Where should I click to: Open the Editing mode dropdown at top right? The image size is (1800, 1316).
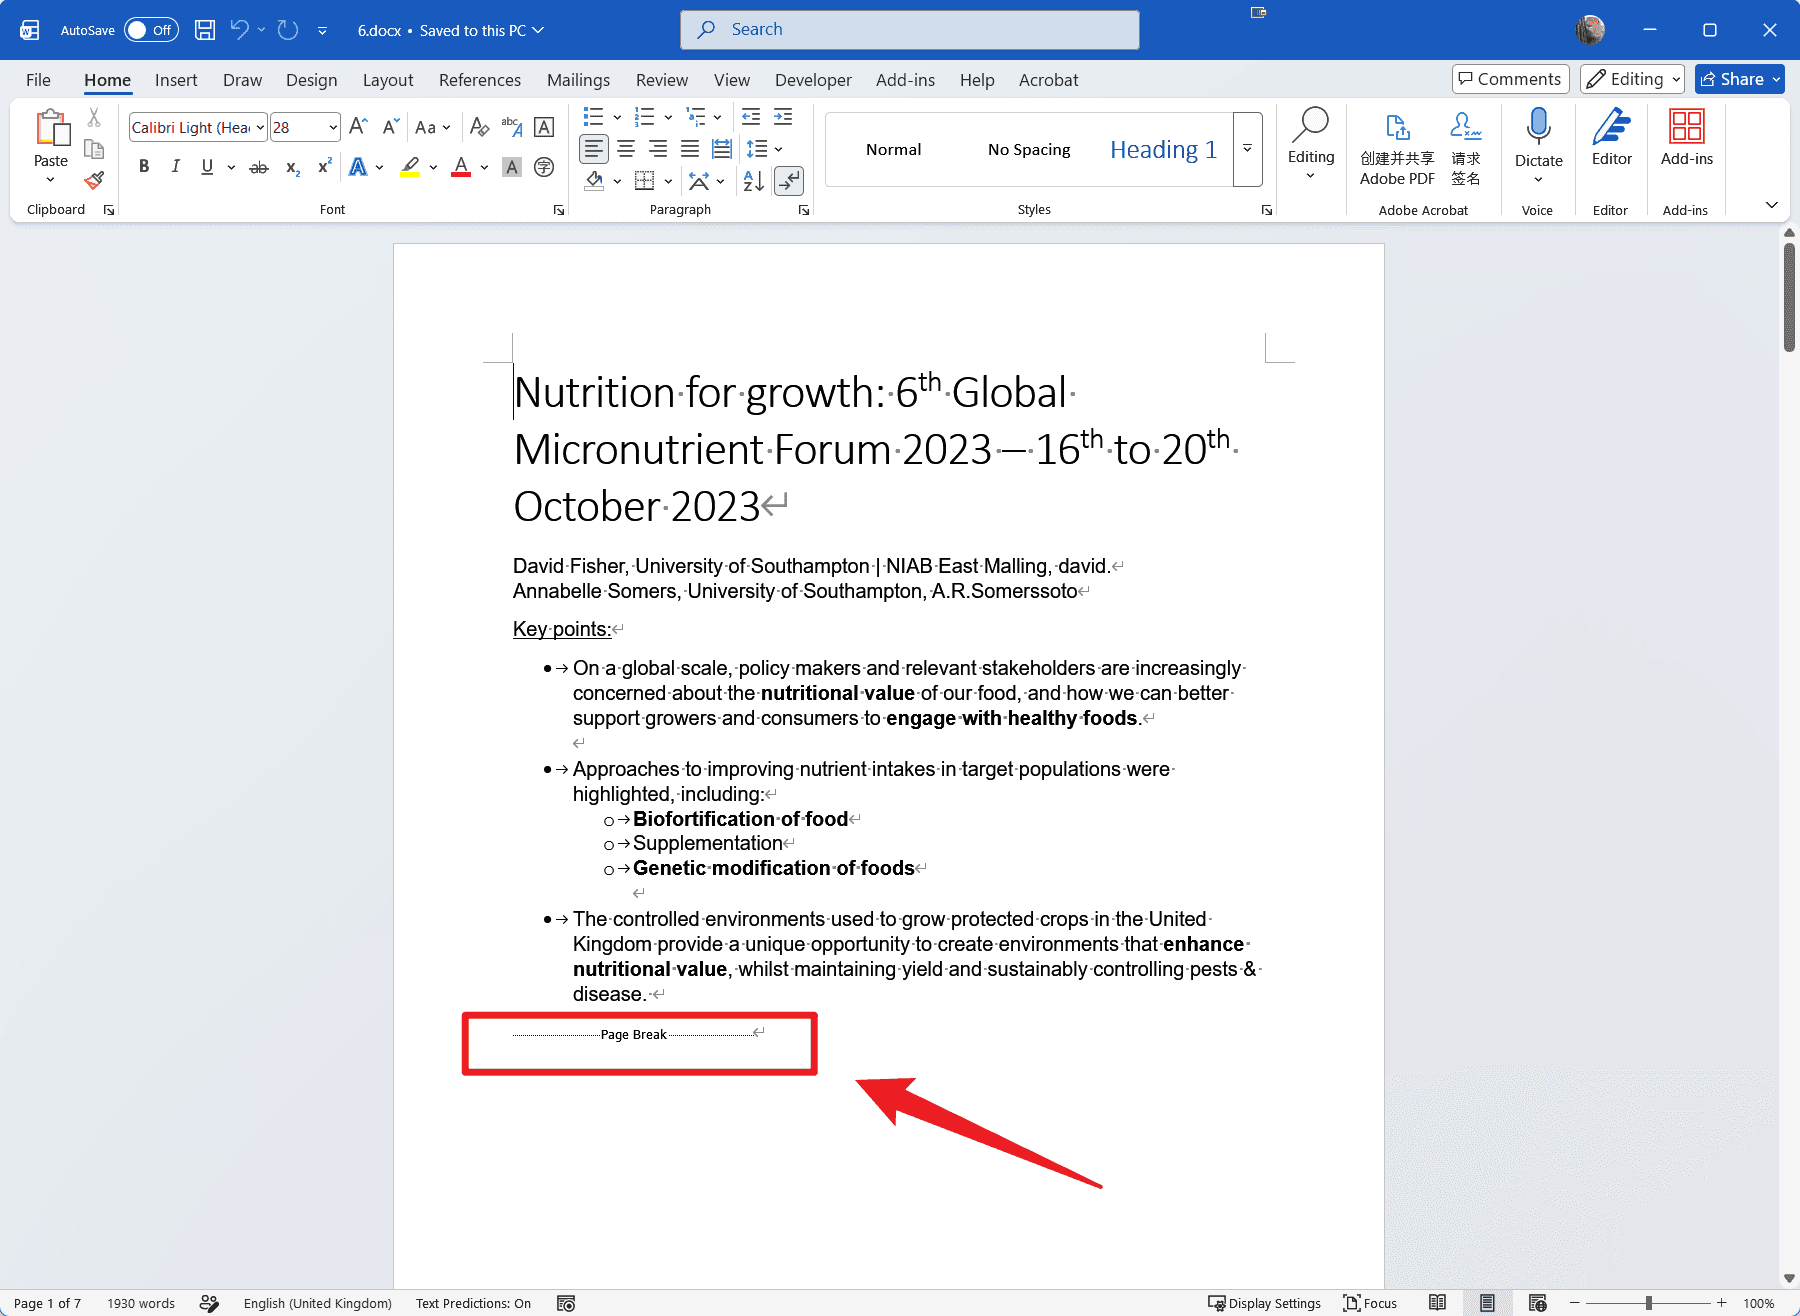(x=1632, y=79)
